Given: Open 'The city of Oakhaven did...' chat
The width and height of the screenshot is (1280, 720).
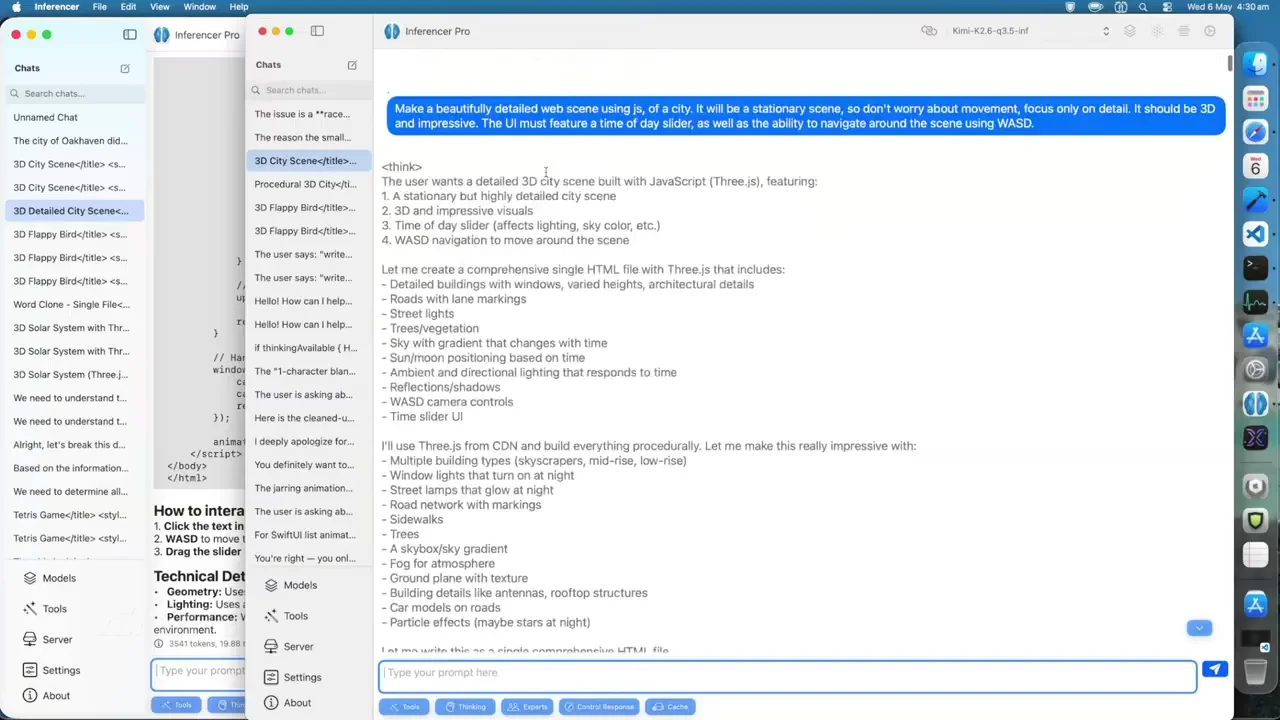Looking at the screenshot, I should point(70,141).
